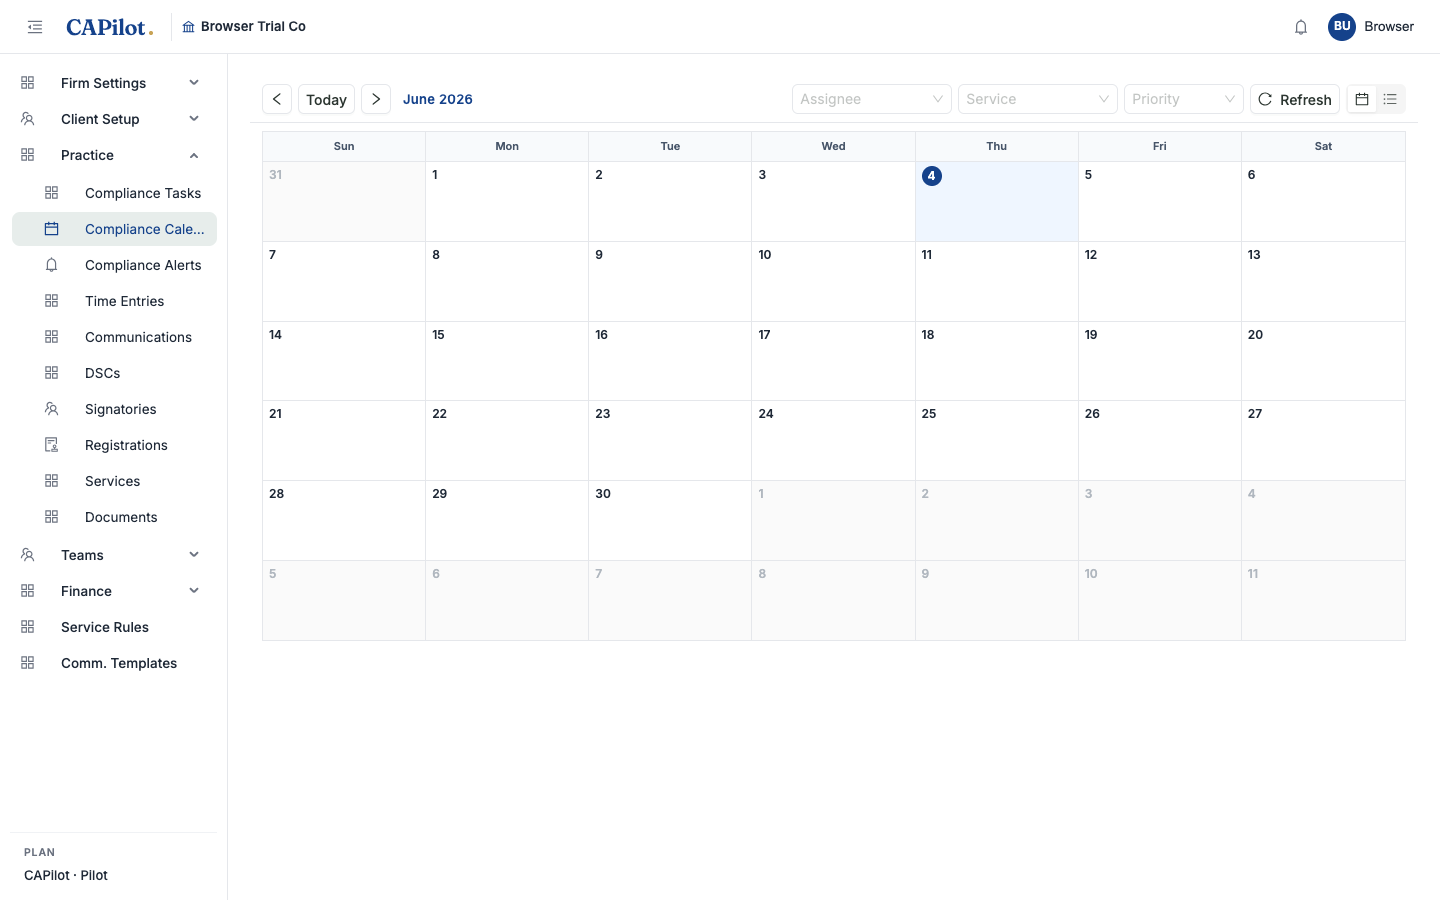Open Communications page
The height and width of the screenshot is (900, 1440).
pos(114,337)
